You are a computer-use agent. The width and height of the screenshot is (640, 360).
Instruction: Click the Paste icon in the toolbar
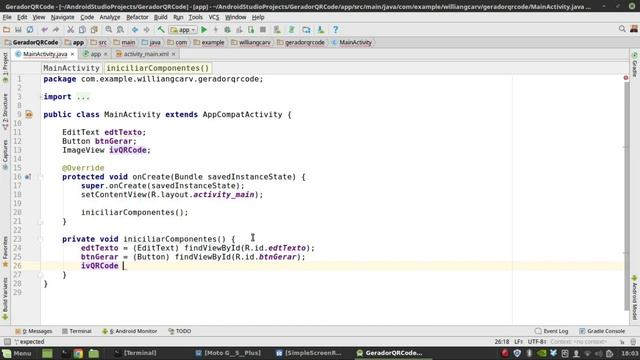[94, 29]
